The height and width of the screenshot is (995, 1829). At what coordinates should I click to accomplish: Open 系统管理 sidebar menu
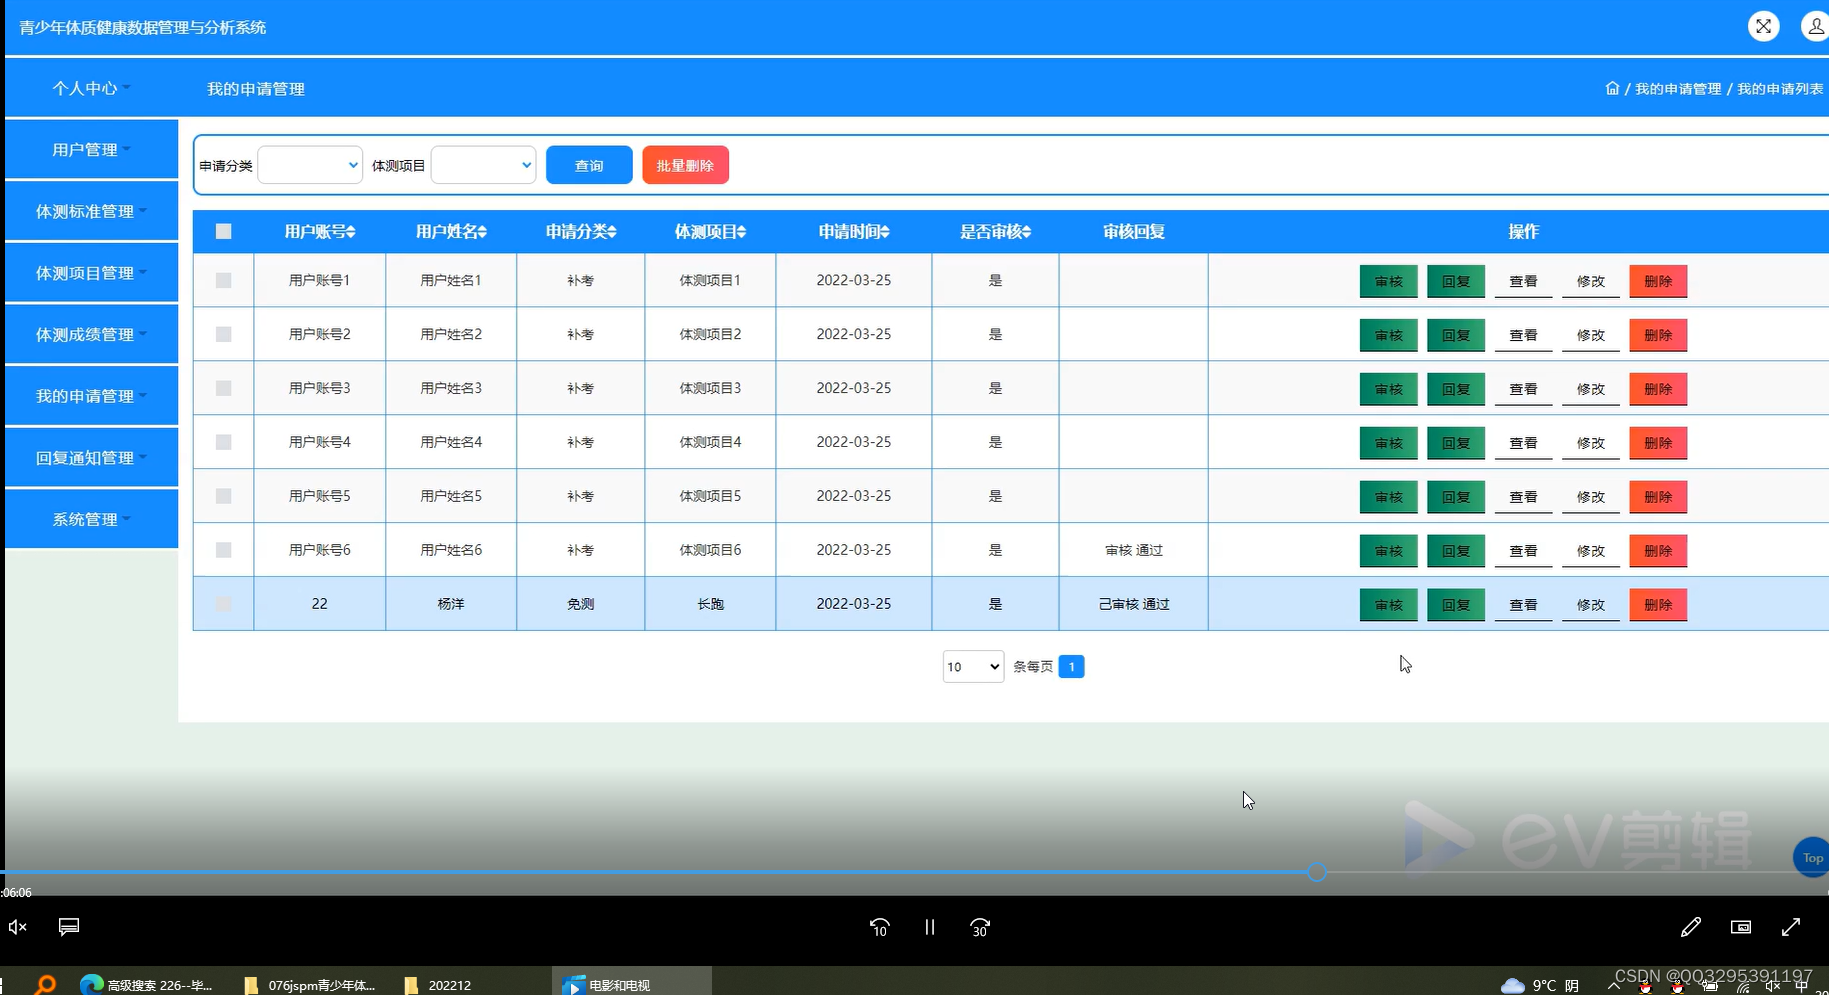click(x=91, y=519)
